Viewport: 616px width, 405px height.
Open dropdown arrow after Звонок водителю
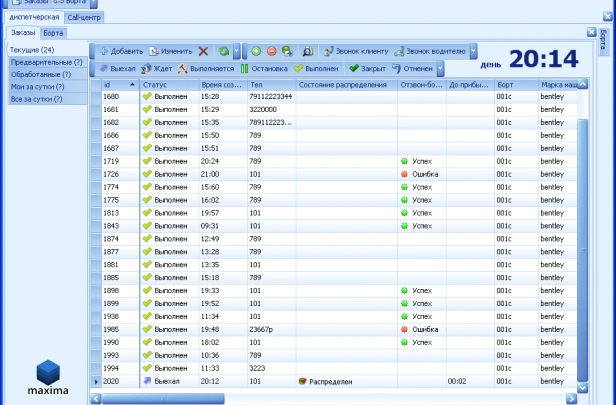(473, 50)
